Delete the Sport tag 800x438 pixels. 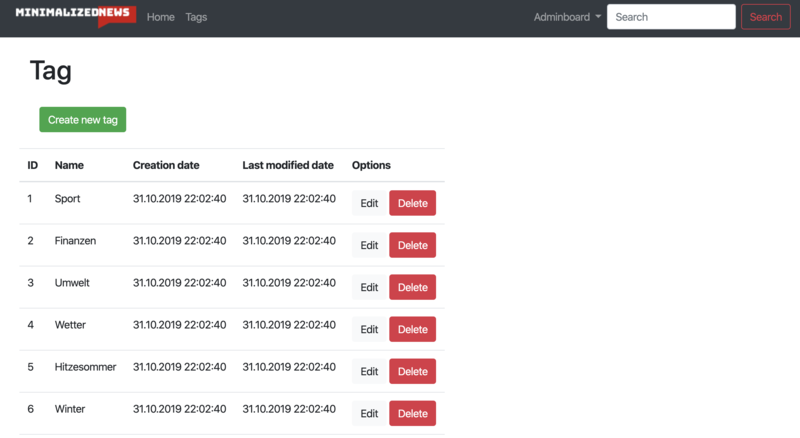click(412, 203)
